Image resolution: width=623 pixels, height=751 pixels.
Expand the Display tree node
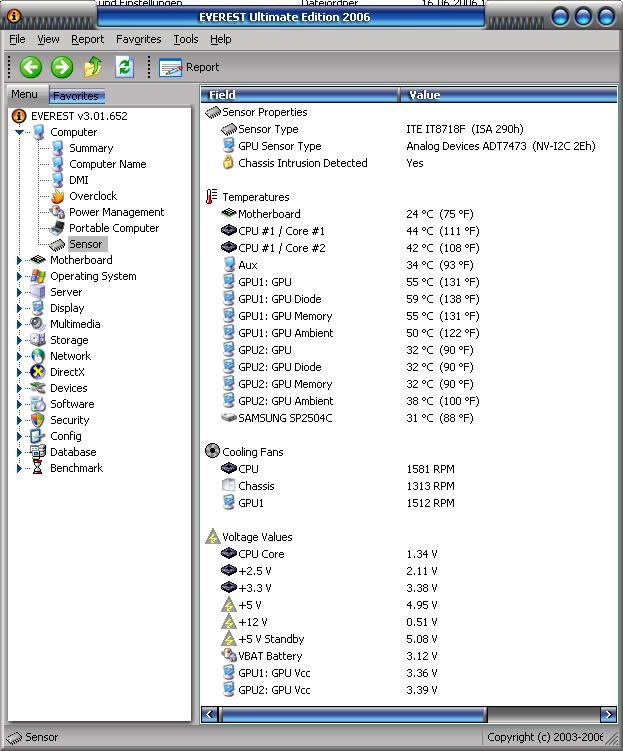(19, 308)
